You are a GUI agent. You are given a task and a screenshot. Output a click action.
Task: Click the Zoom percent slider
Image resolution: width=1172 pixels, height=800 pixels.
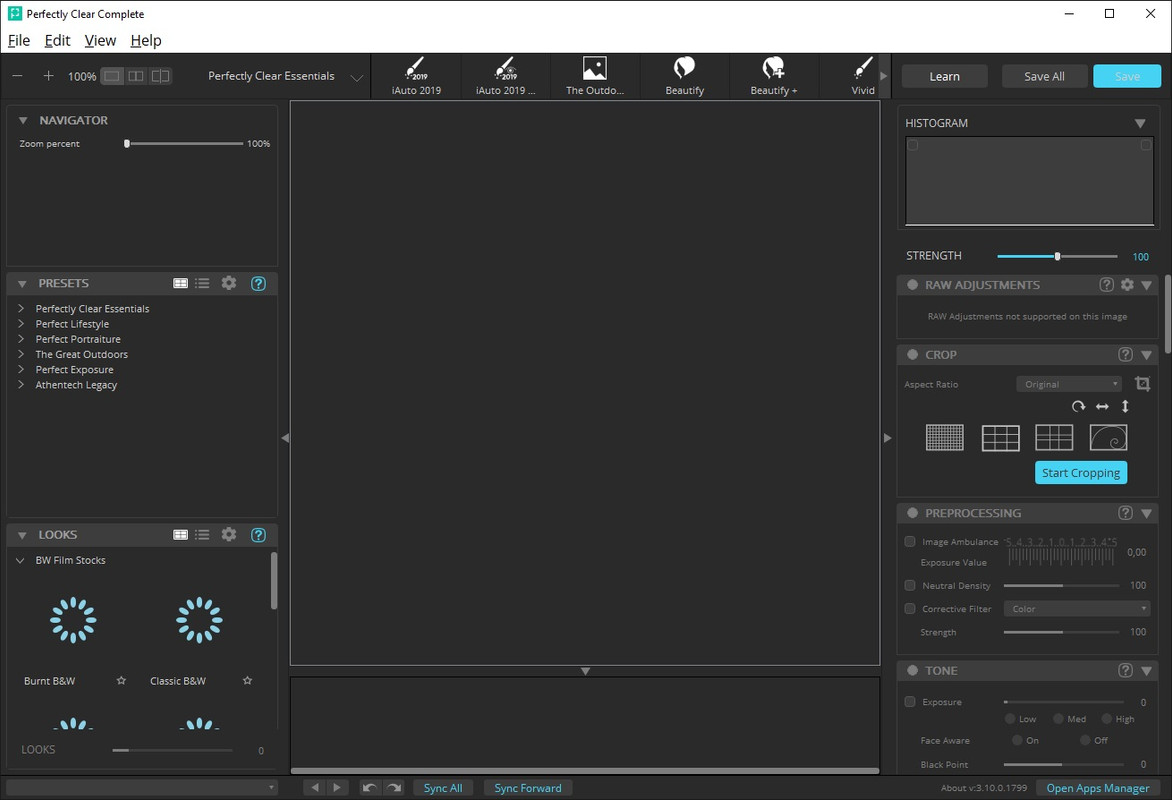click(185, 144)
